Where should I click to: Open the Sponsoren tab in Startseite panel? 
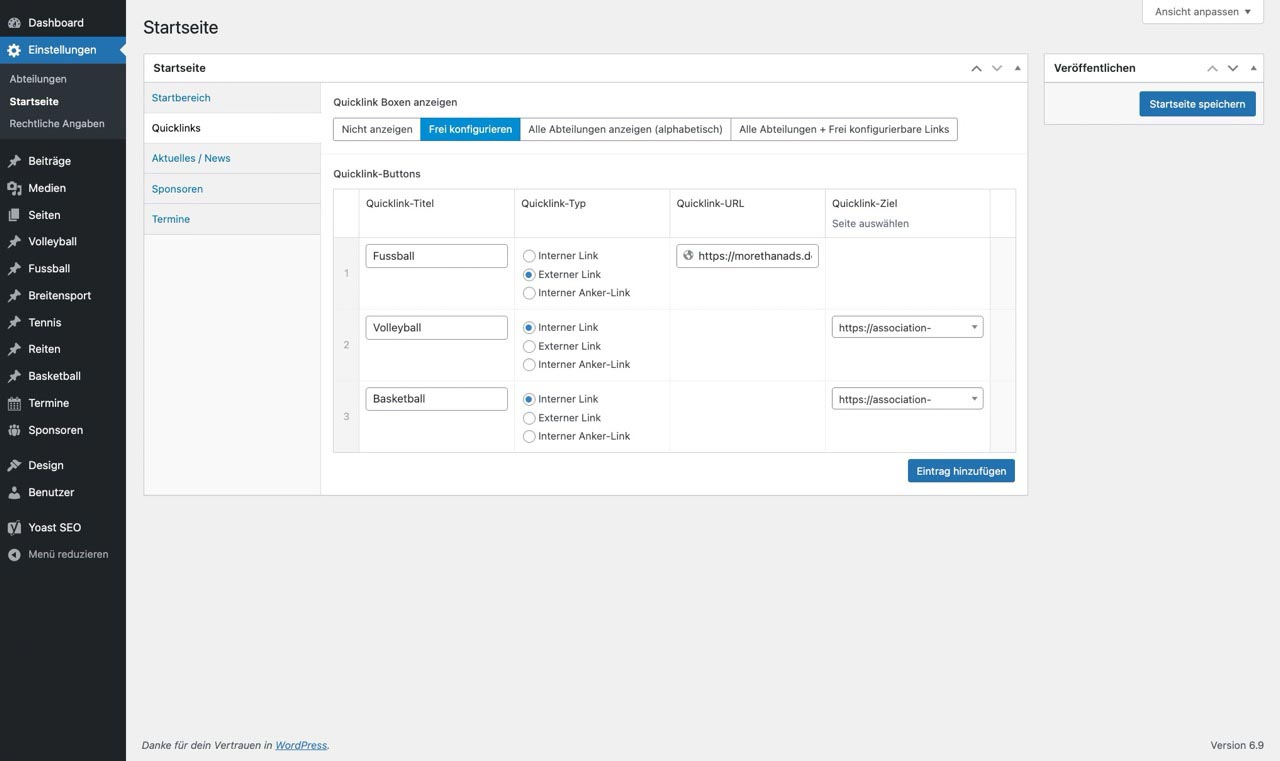coord(177,189)
